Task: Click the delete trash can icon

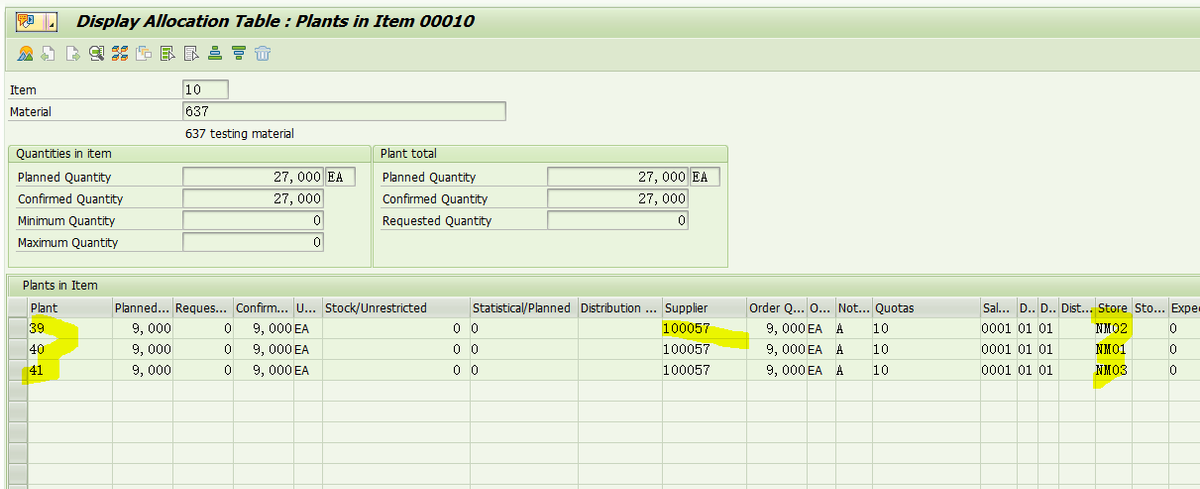Action: (263, 53)
